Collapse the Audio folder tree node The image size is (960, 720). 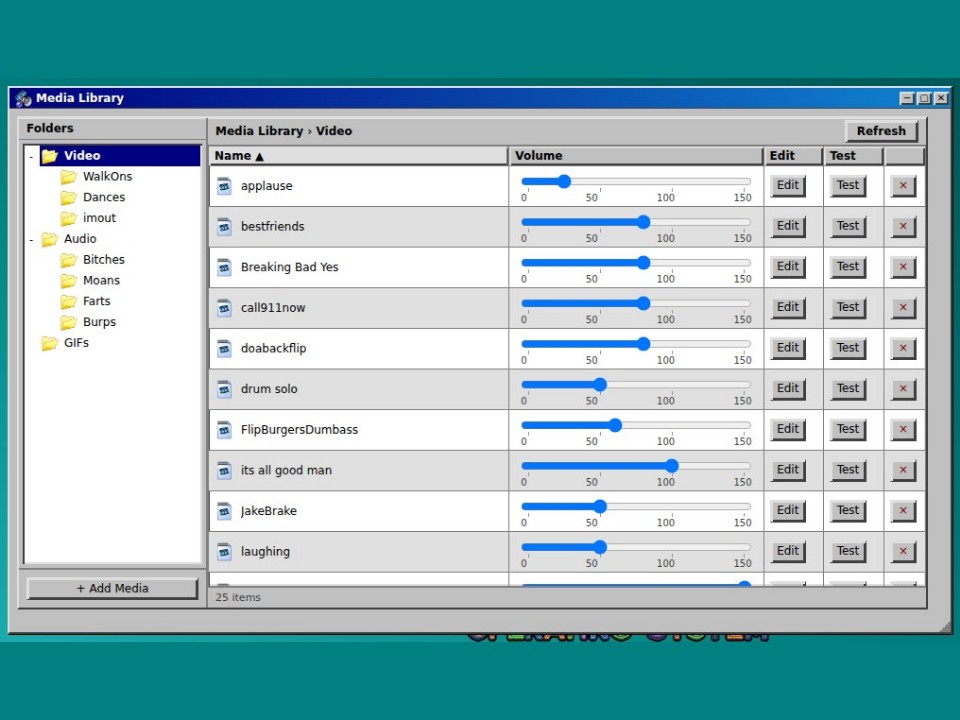pyautogui.click(x=31, y=239)
